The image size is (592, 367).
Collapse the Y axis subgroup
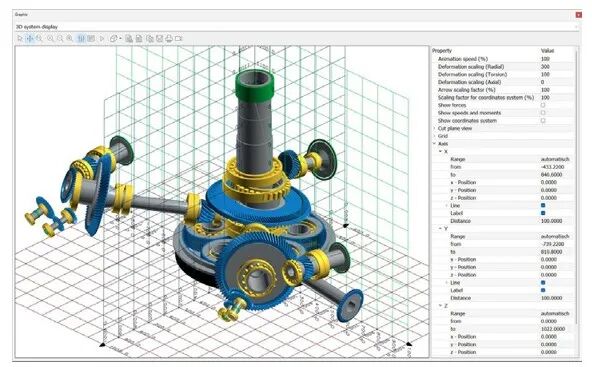[x=440, y=228]
